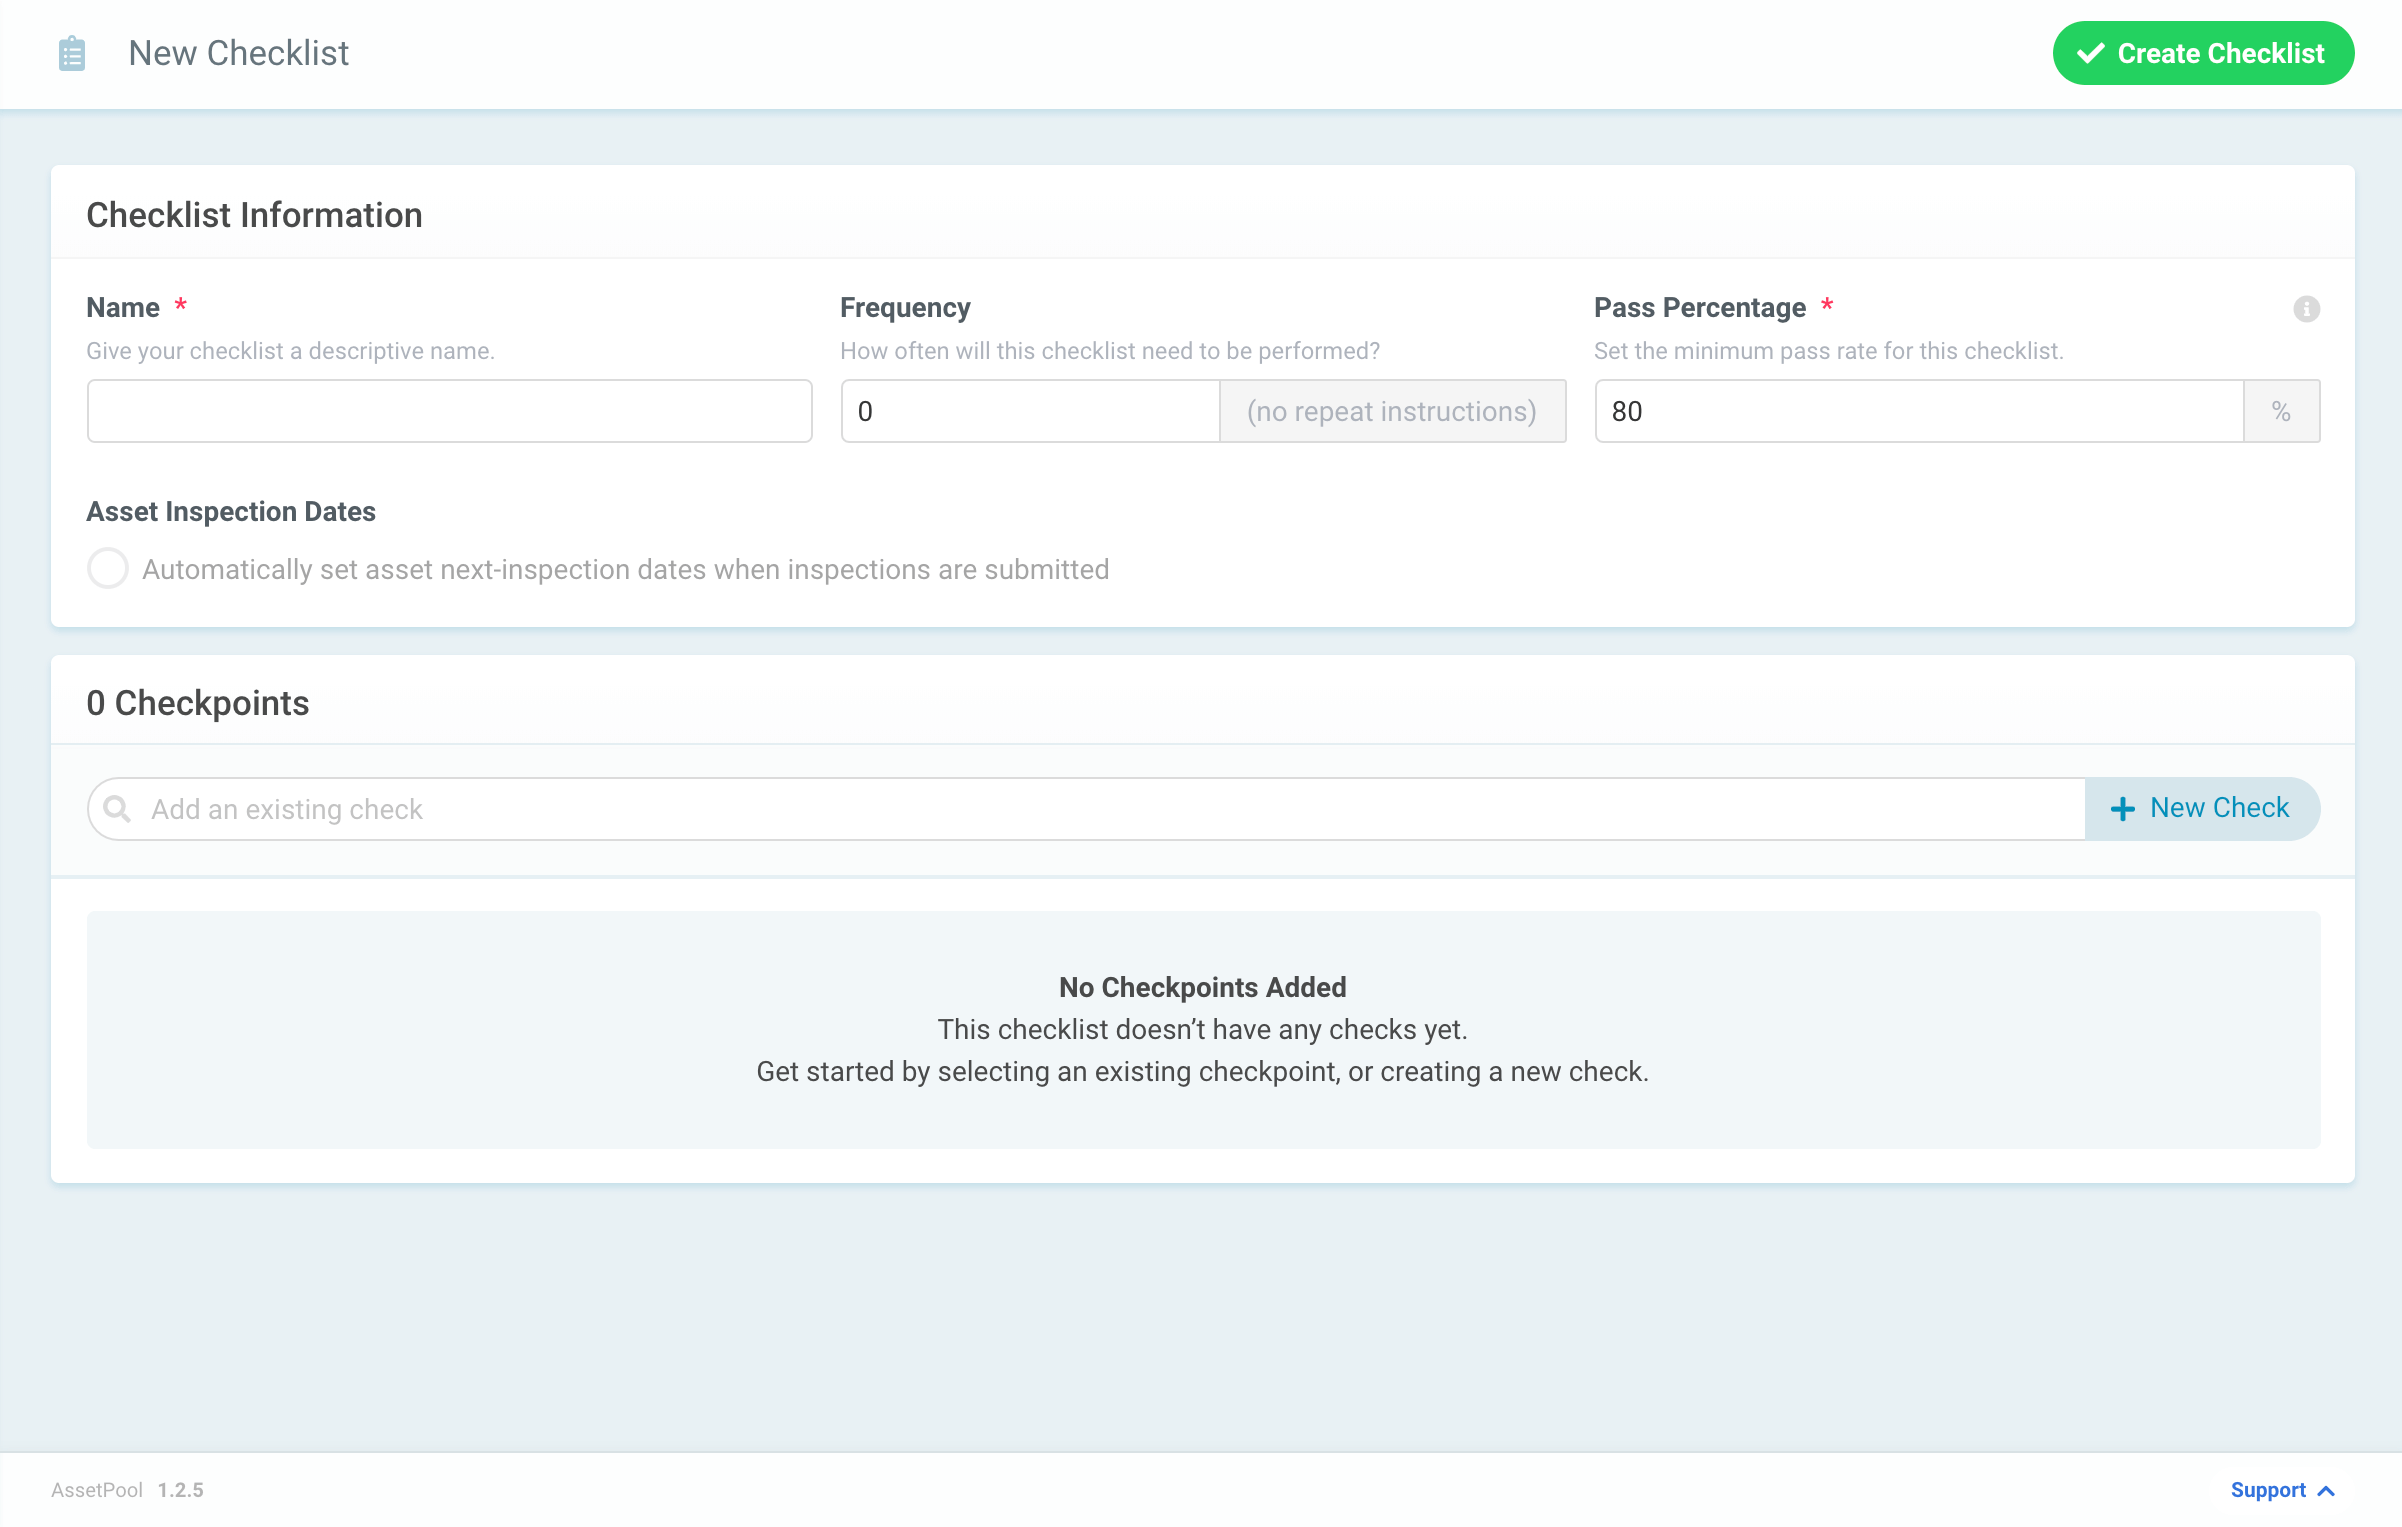Click the 0 Checkpoints section header
The image size is (2402, 1527).
tap(198, 702)
